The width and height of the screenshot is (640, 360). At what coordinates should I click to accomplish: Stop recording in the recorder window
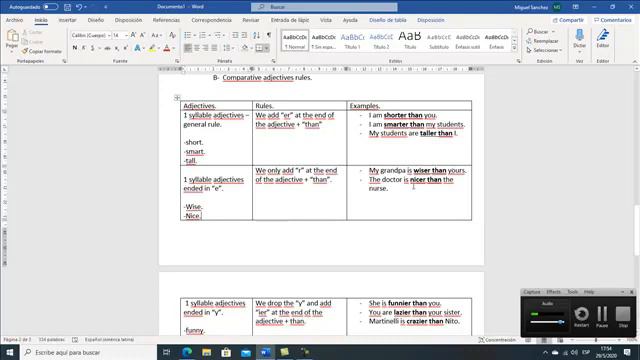[623, 316]
